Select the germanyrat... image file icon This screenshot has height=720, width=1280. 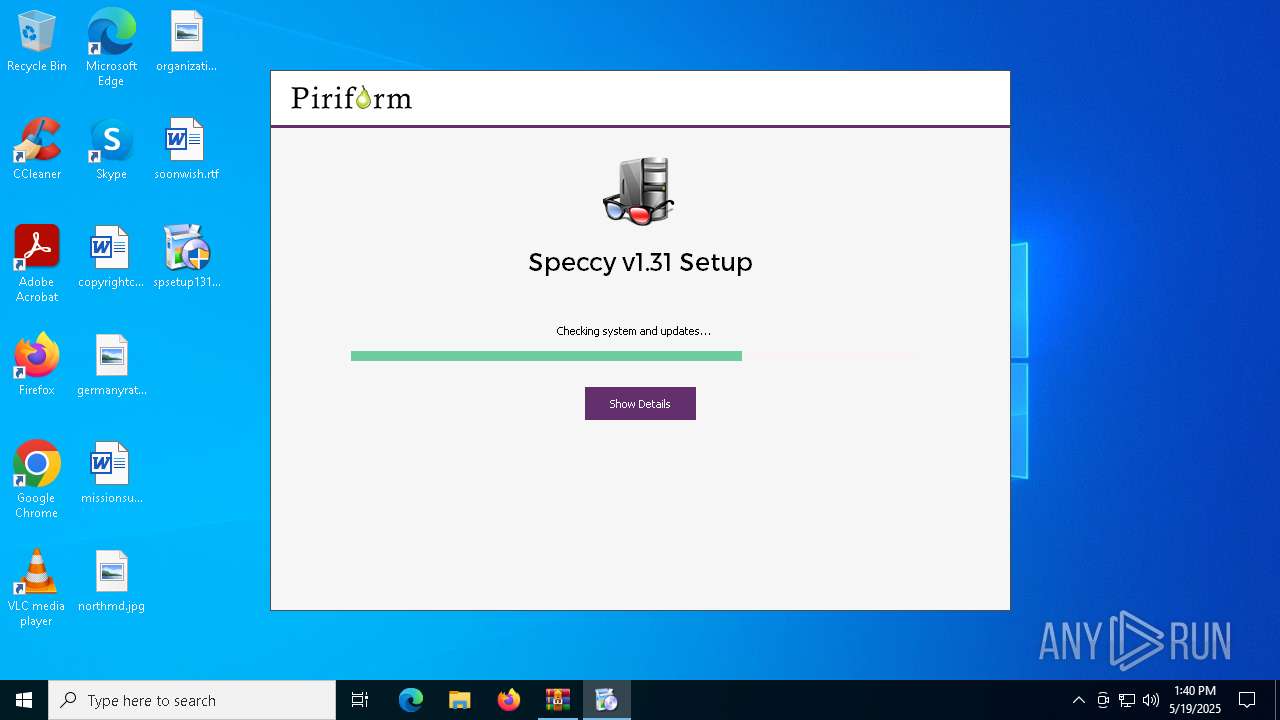tap(111, 366)
